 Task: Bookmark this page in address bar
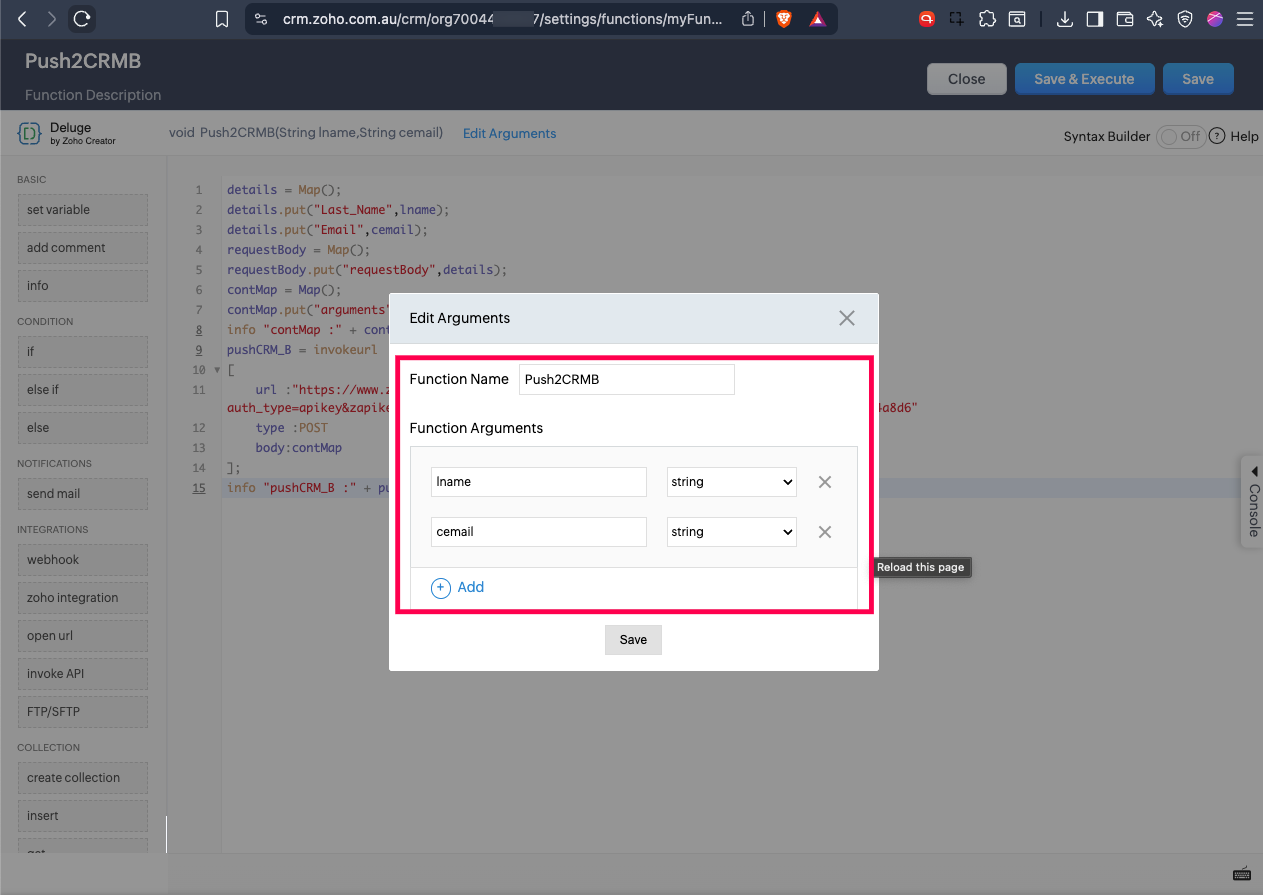[x=222, y=19]
